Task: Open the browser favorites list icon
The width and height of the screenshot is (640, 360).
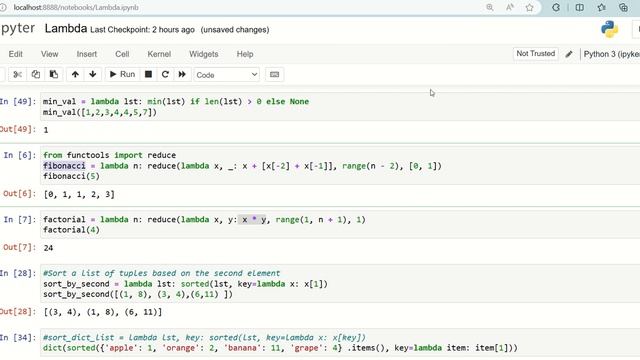Action: tap(602, 7)
